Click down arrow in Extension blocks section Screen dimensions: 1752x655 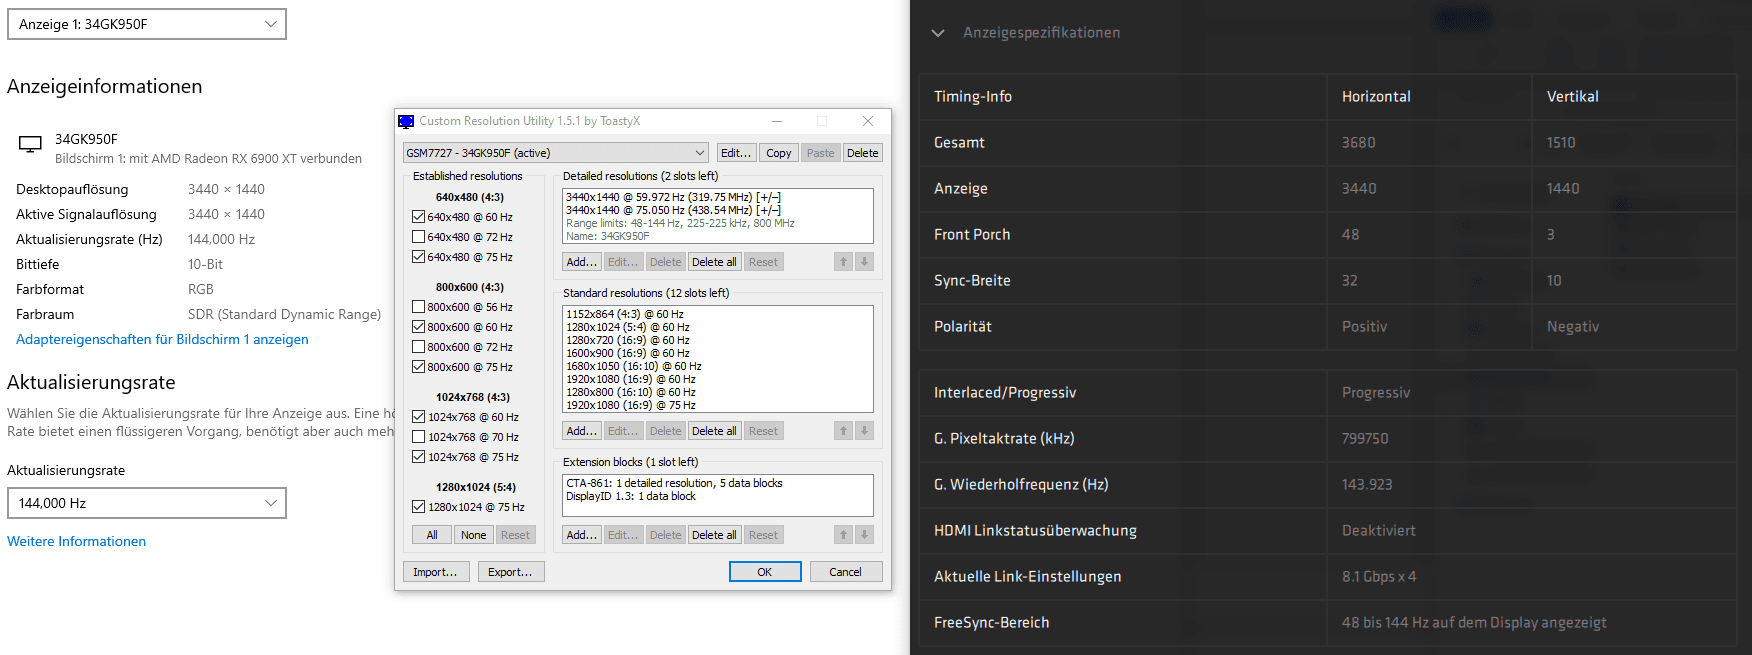865,535
